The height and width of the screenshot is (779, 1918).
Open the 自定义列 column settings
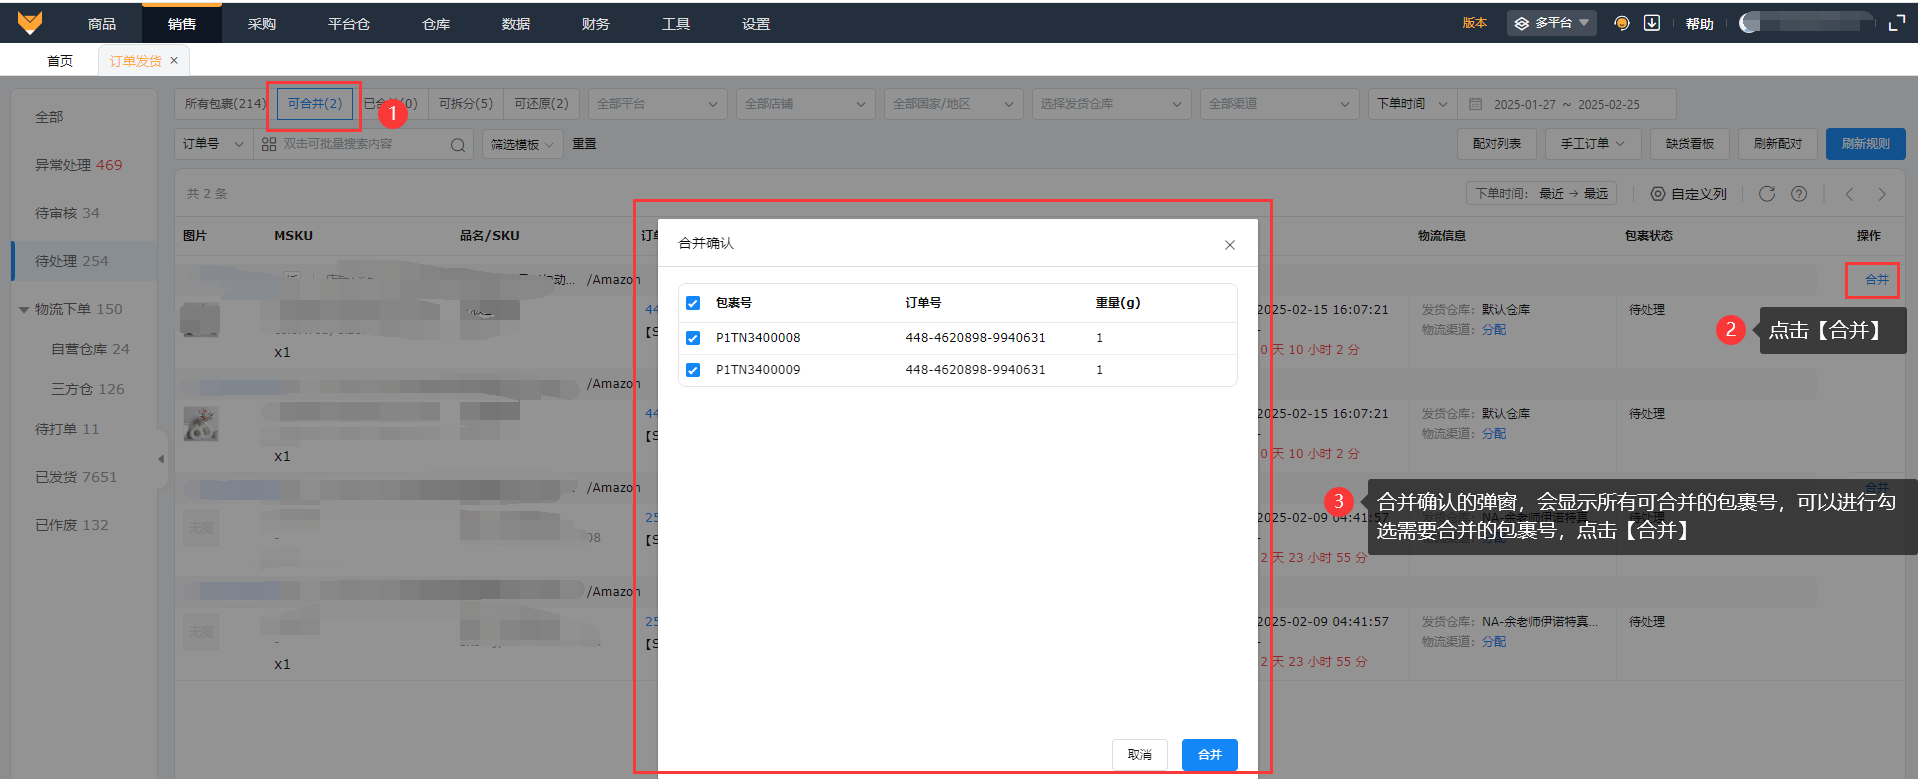tap(1689, 194)
